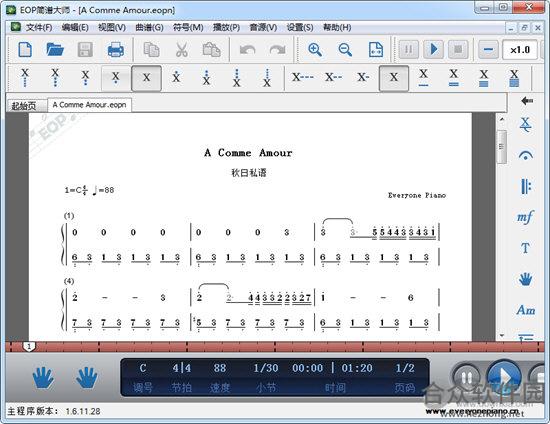Select note with two dots below
550x424 pixels.
click(x=85, y=78)
